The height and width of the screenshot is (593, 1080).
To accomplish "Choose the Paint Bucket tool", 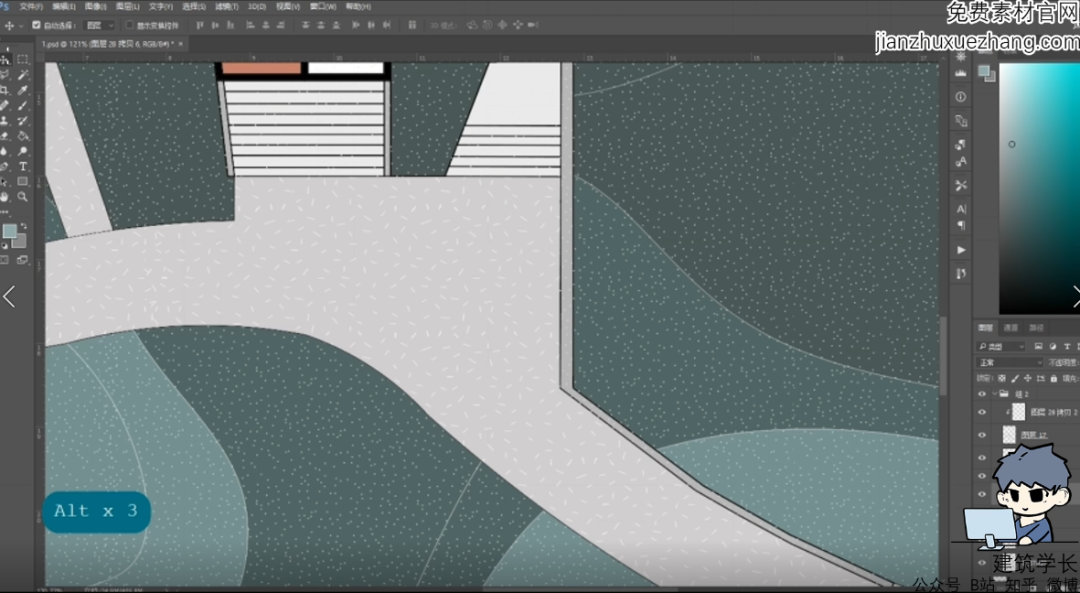I will pos(23,136).
